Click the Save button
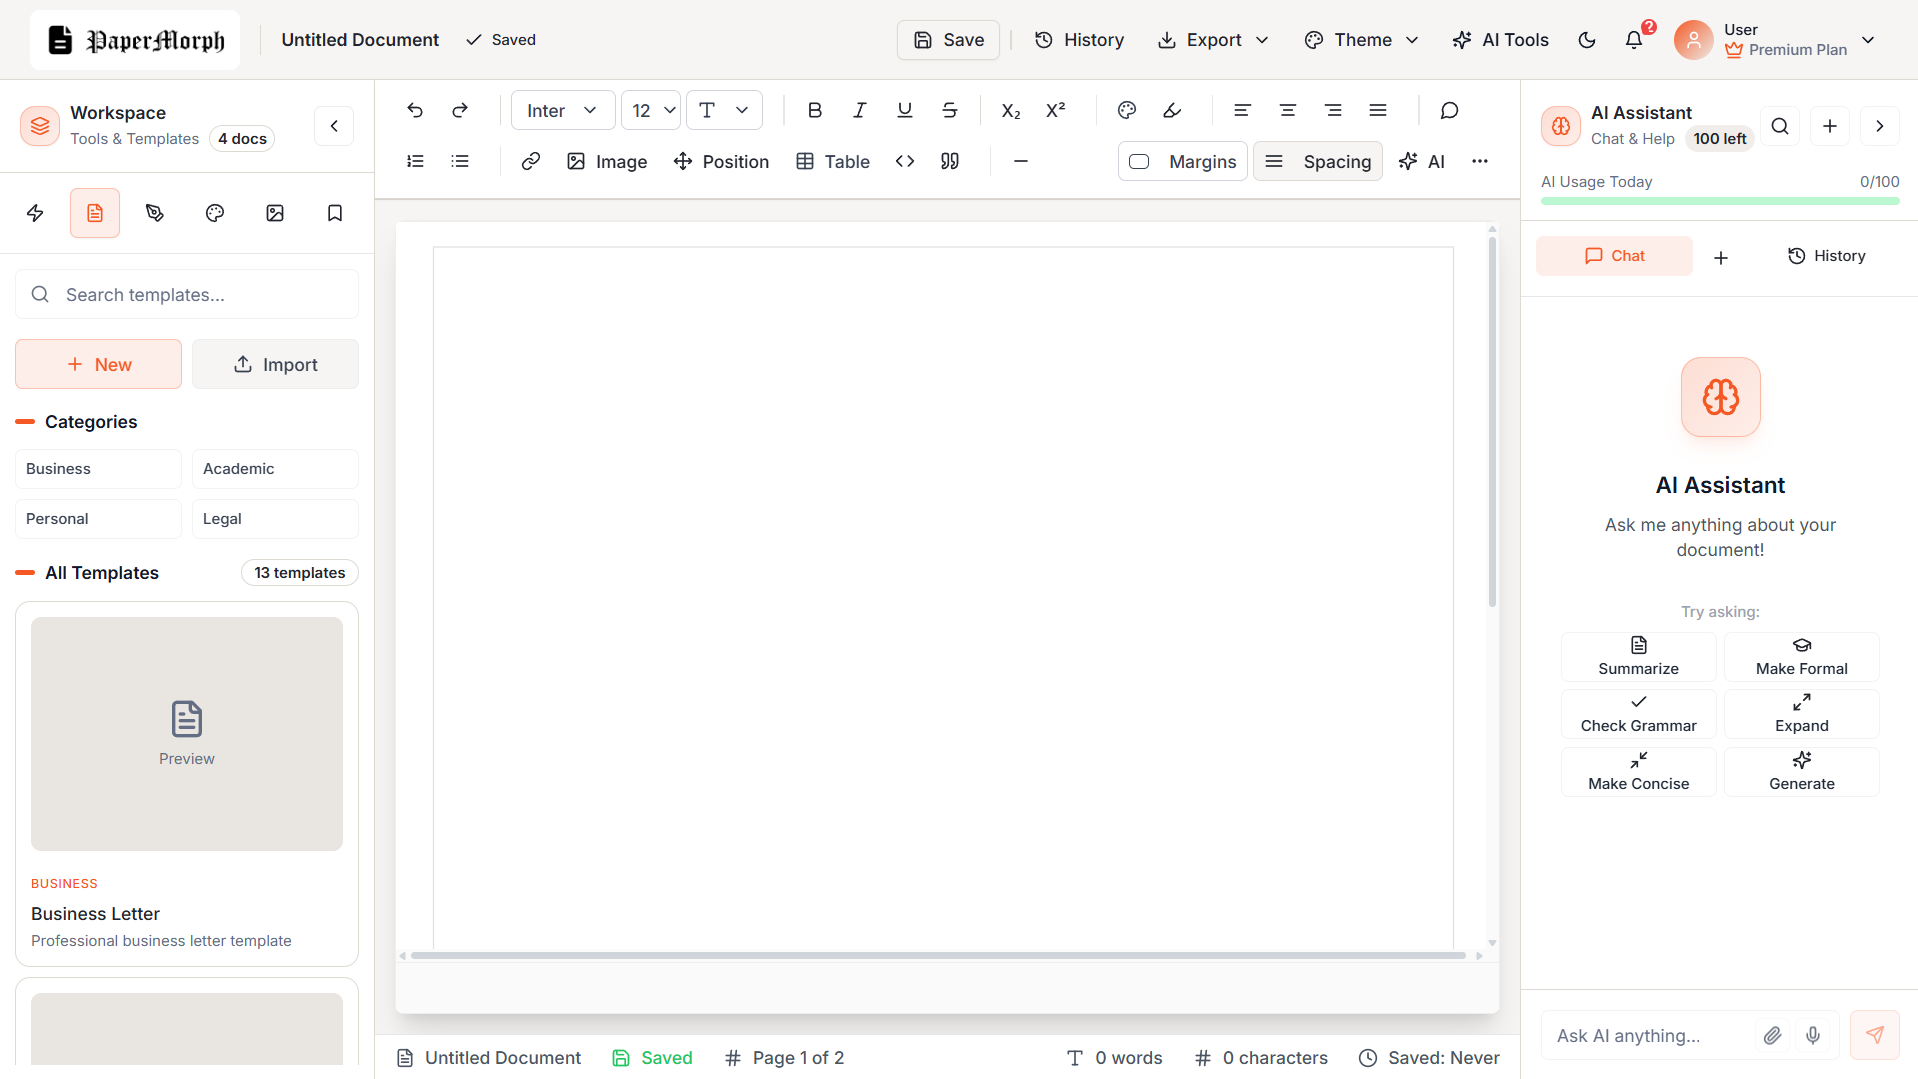1918x1079 pixels. [948, 40]
